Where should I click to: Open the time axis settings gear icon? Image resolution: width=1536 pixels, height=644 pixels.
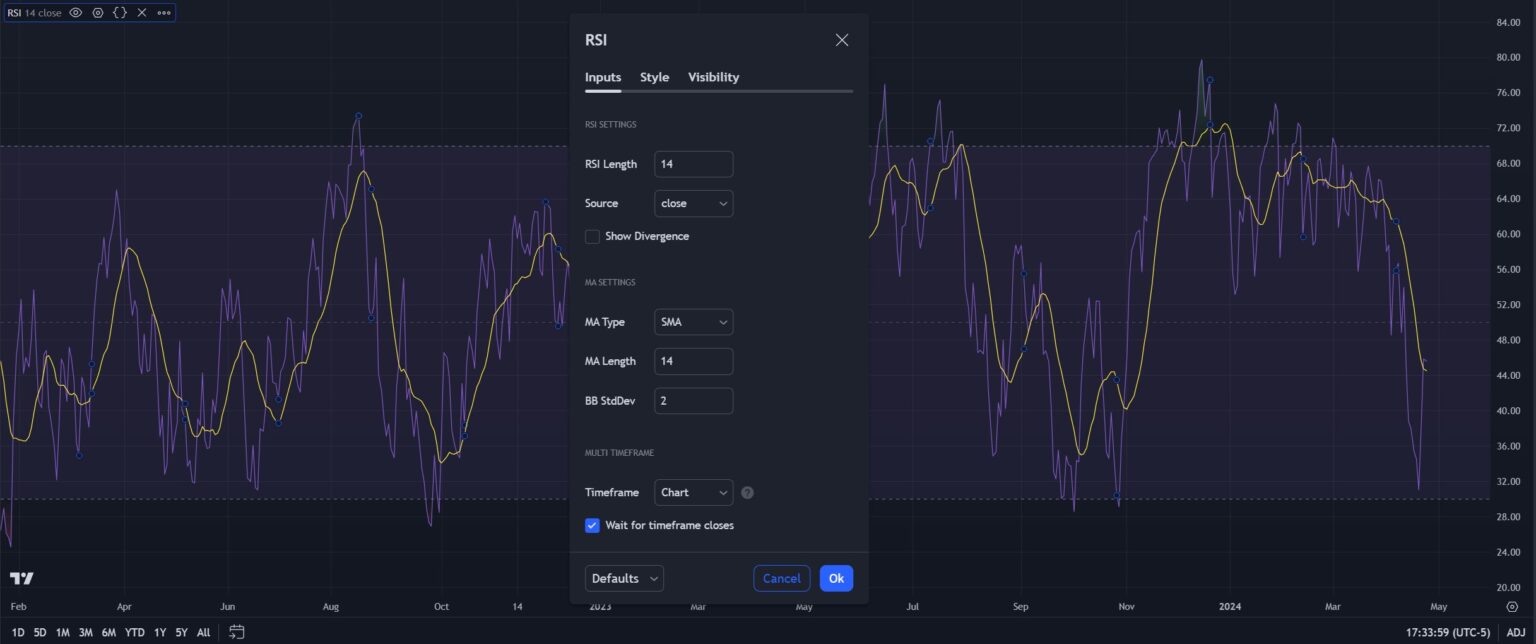(1511, 606)
